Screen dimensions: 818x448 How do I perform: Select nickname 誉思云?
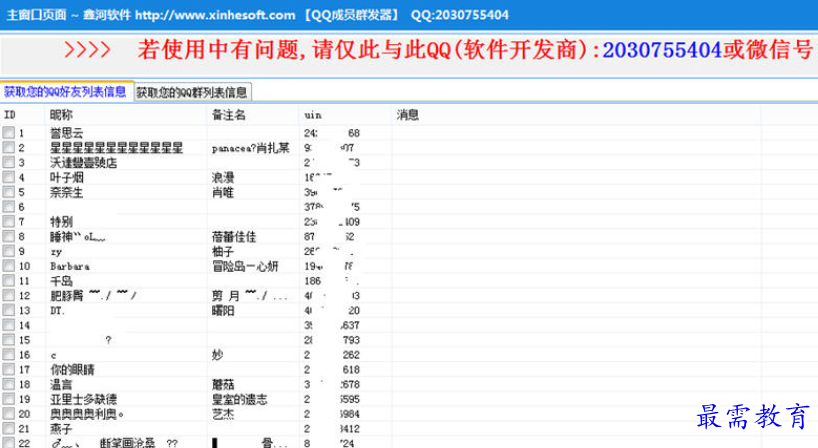point(66,133)
